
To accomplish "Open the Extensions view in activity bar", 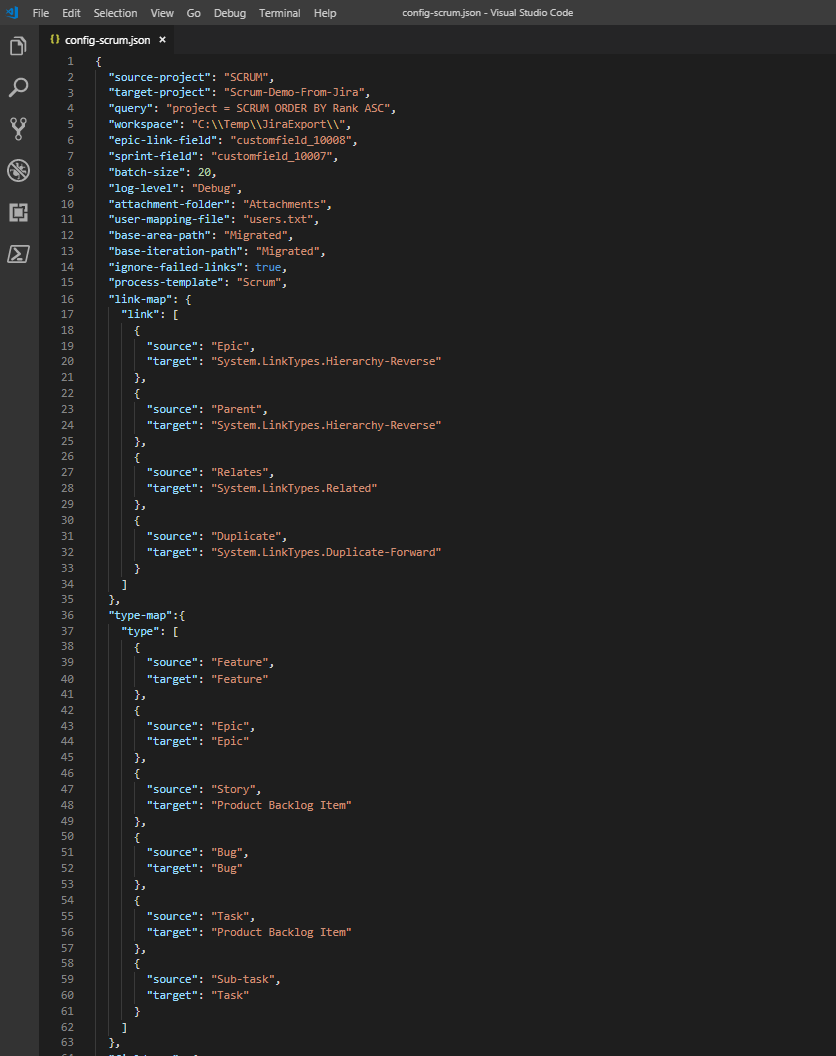I will pyautogui.click(x=18, y=212).
